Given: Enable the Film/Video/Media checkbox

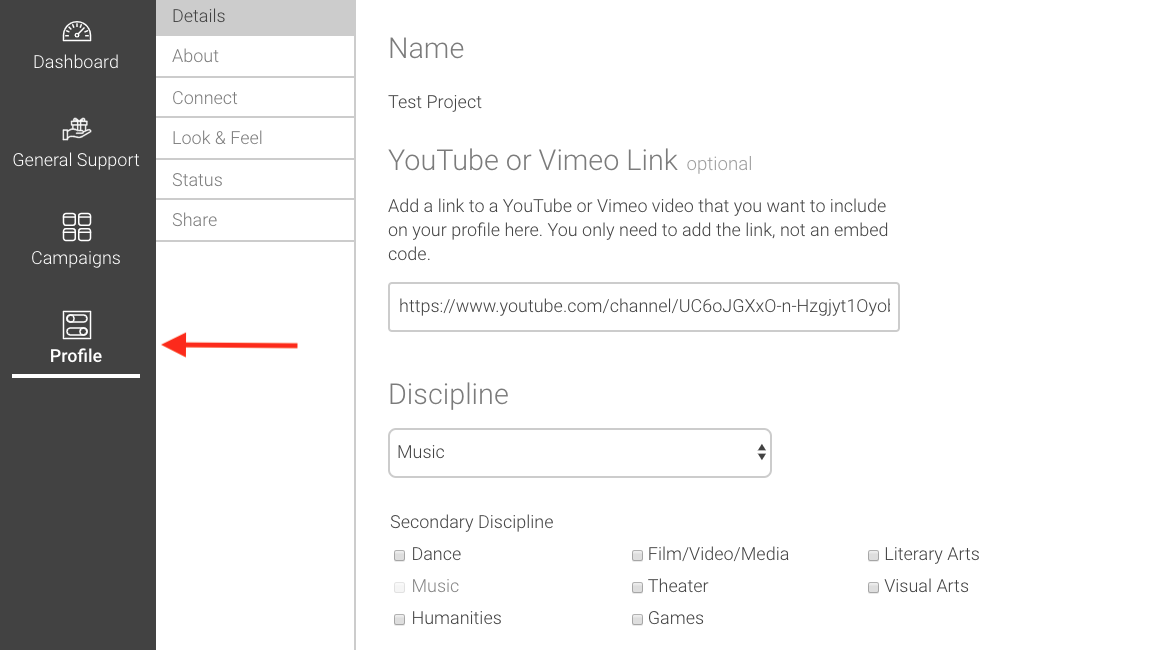Looking at the screenshot, I should pyautogui.click(x=637, y=556).
